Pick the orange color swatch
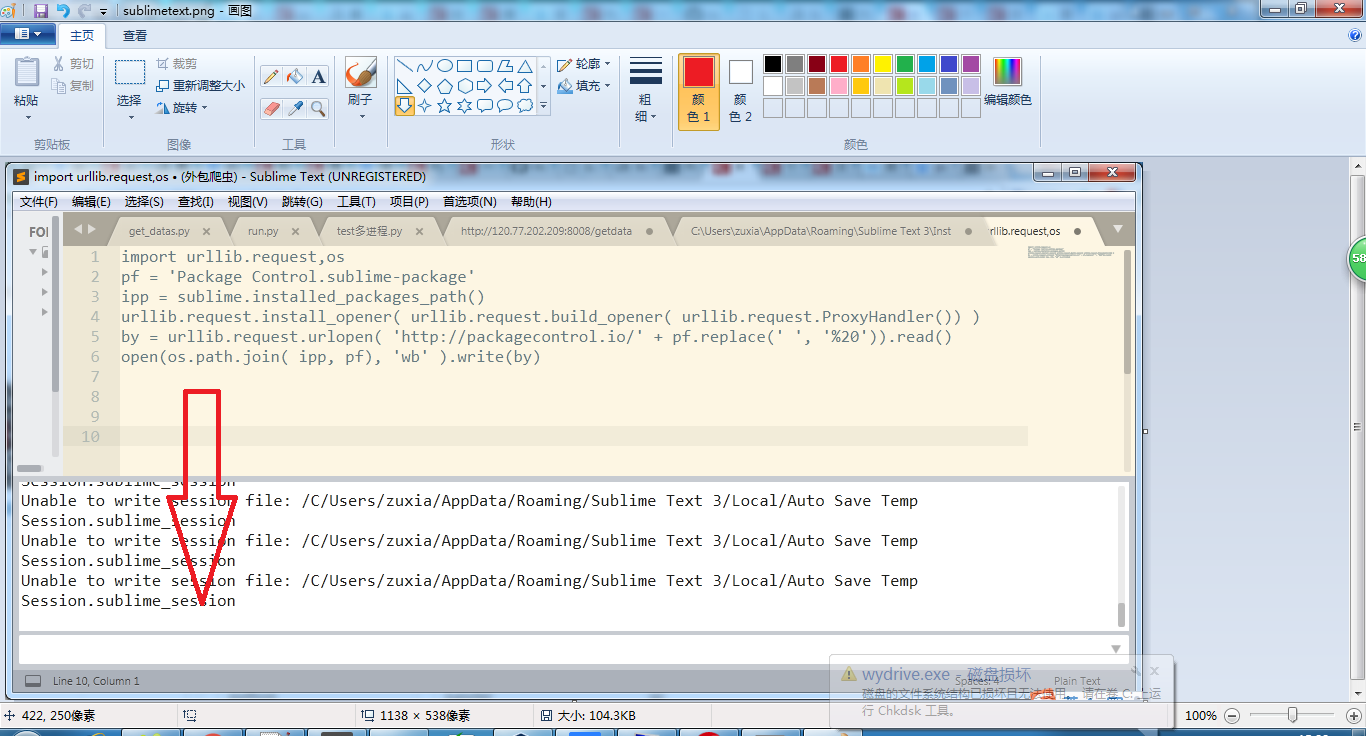This screenshot has width=1366, height=736. click(861, 64)
